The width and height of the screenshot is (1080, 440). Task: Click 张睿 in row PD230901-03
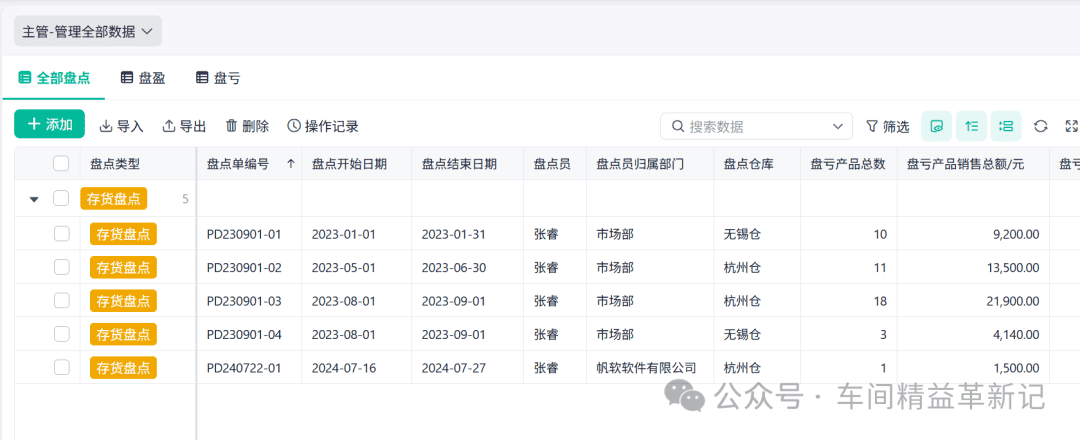coord(546,301)
